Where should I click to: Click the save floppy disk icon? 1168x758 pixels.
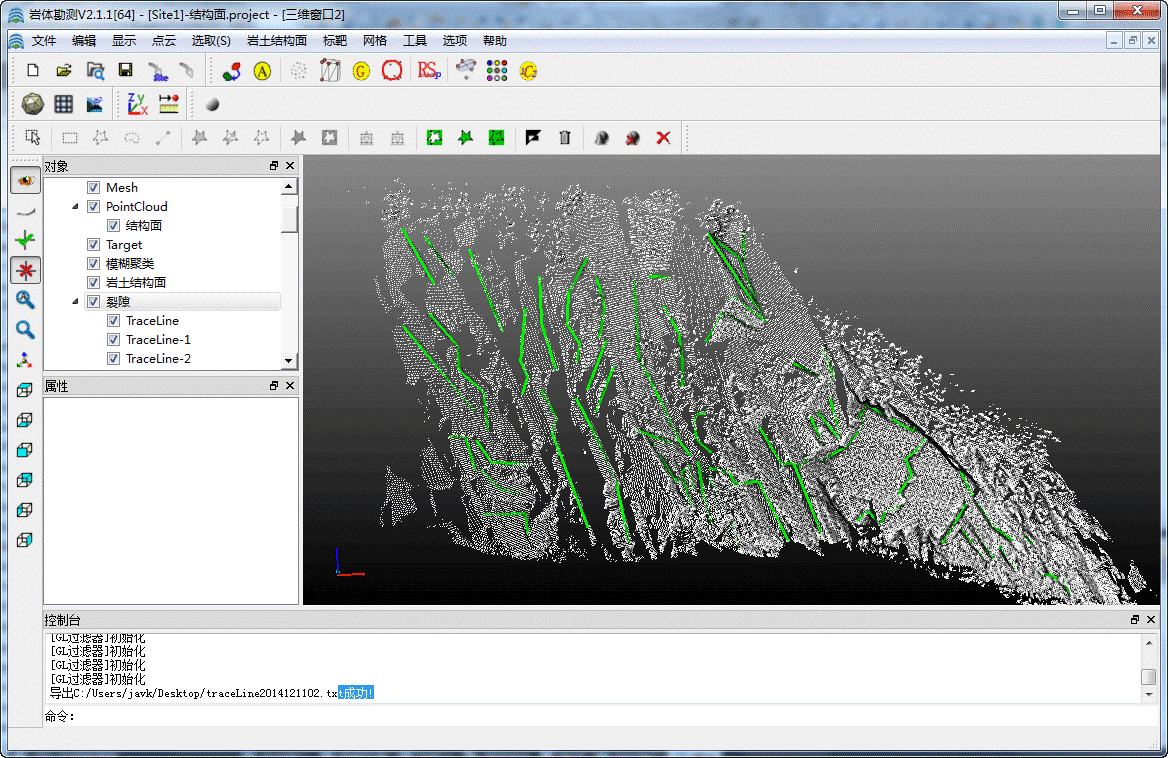126,71
